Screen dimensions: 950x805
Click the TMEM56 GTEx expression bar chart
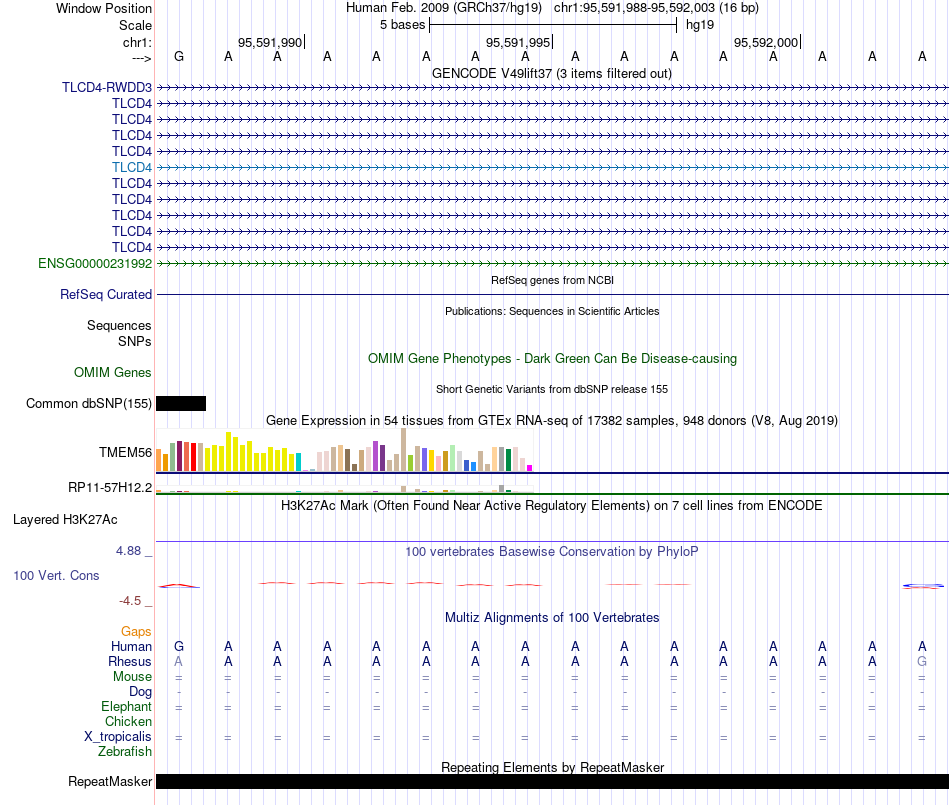[x=344, y=450]
